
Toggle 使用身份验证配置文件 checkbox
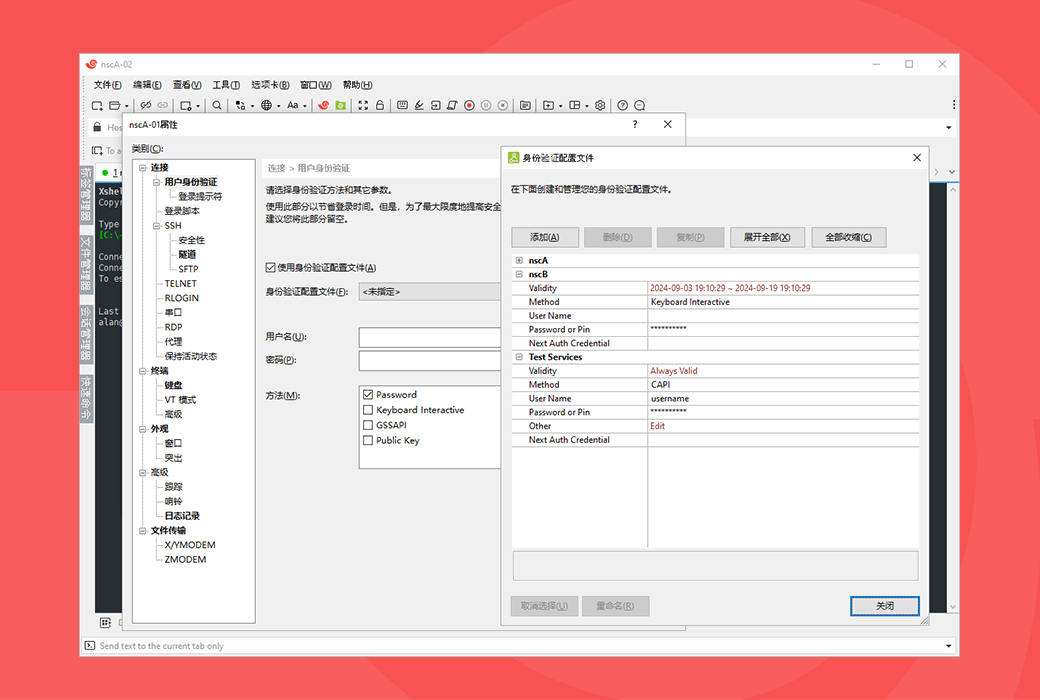click(271, 267)
